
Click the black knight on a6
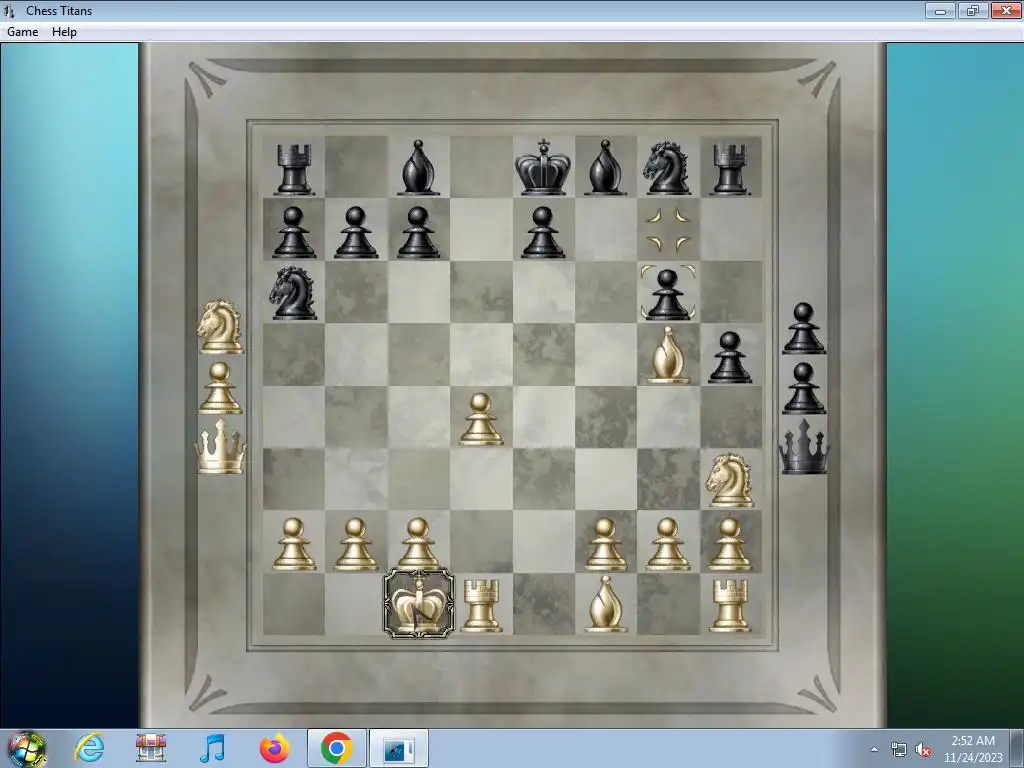(x=293, y=293)
